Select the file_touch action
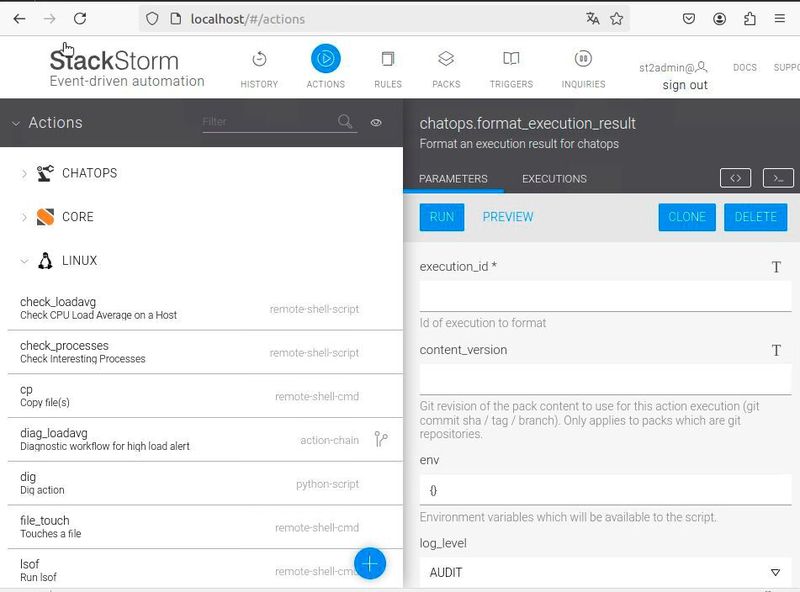 [x=205, y=527]
